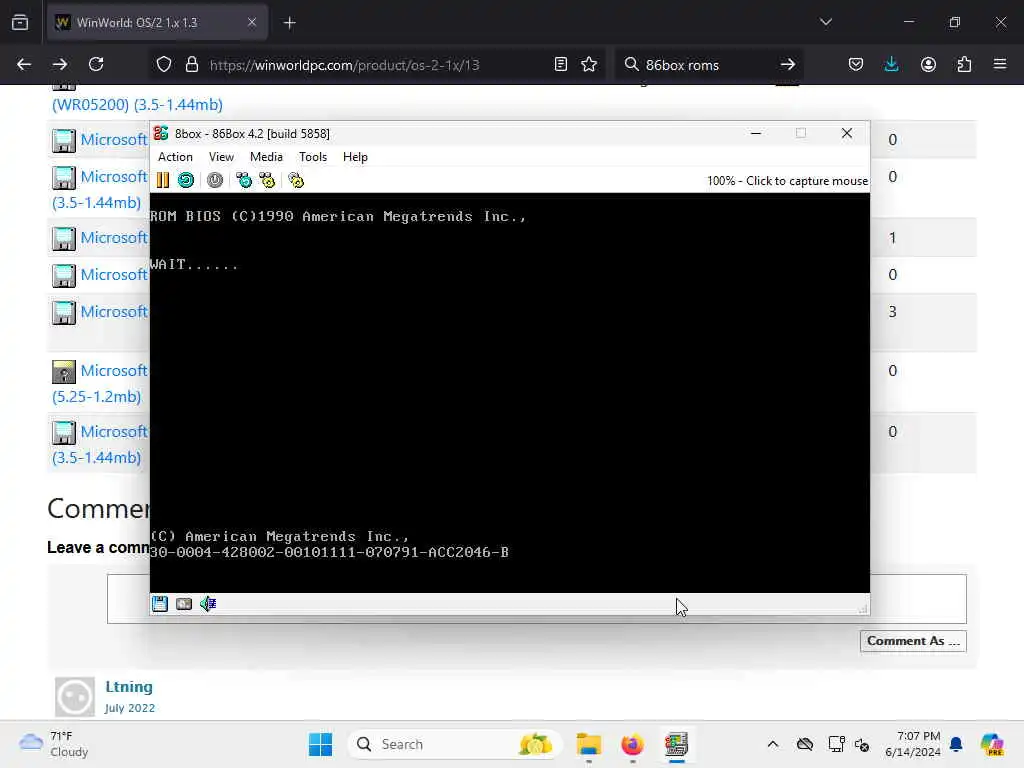
Task: Open notifications bell icon
Action: [956, 744]
